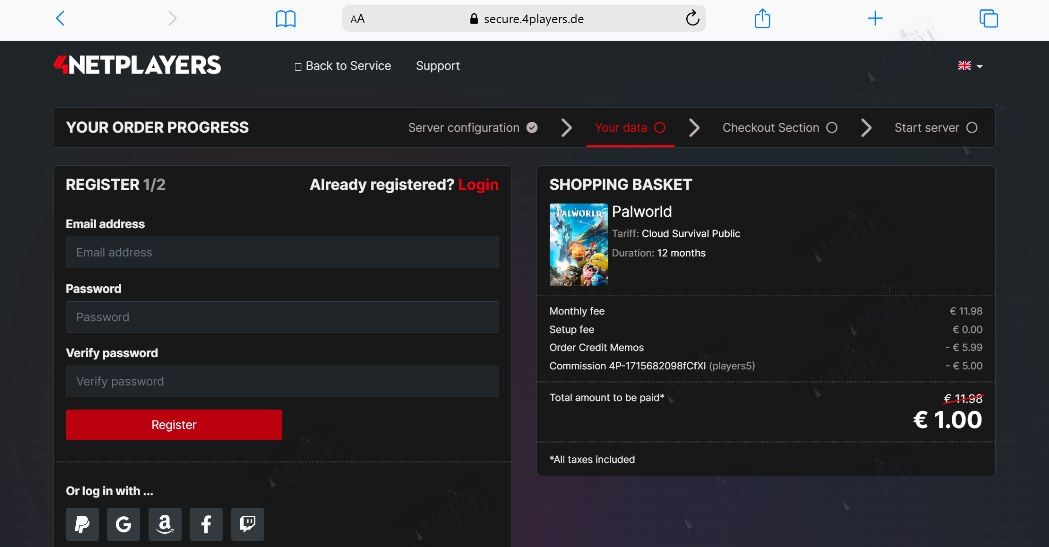1049x547 pixels.
Task: Open the AA reader text-size menu
Action: point(358,19)
